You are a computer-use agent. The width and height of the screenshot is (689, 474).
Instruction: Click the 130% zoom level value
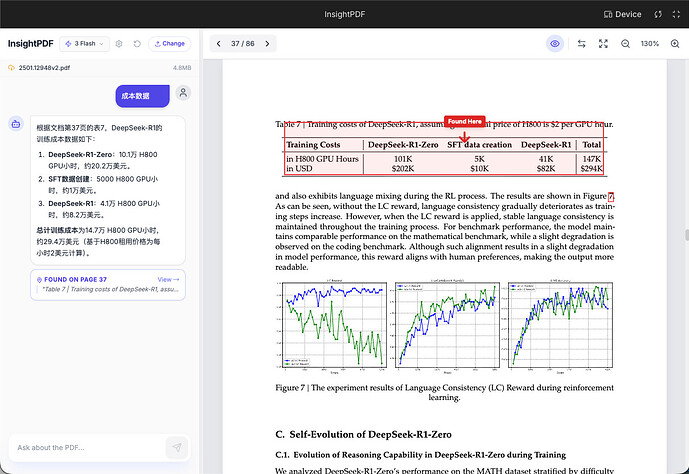(x=649, y=43)
